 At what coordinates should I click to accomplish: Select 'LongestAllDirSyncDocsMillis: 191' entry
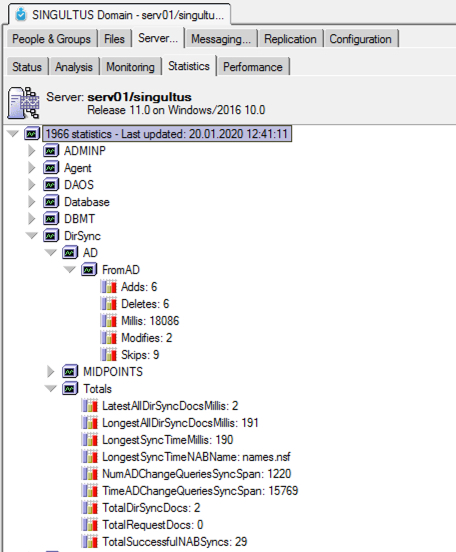pos(180,422)
